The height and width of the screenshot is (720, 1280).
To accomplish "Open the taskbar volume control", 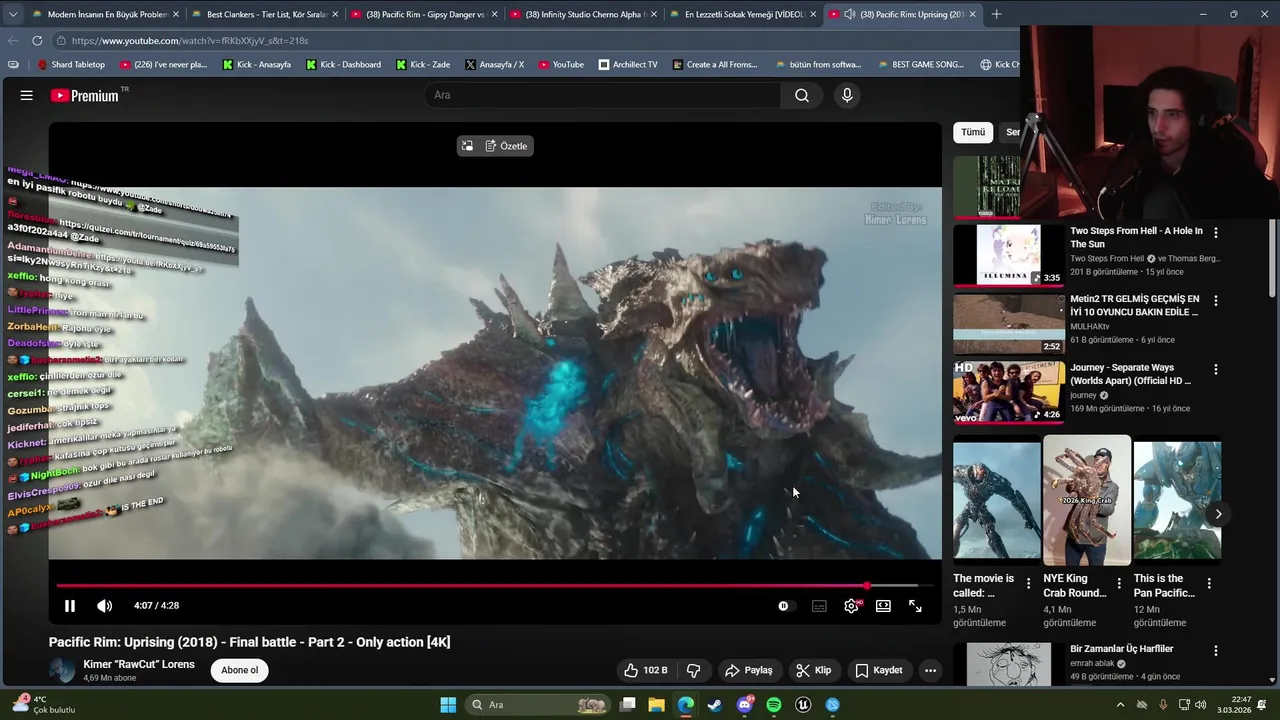I will point(1200,705).
